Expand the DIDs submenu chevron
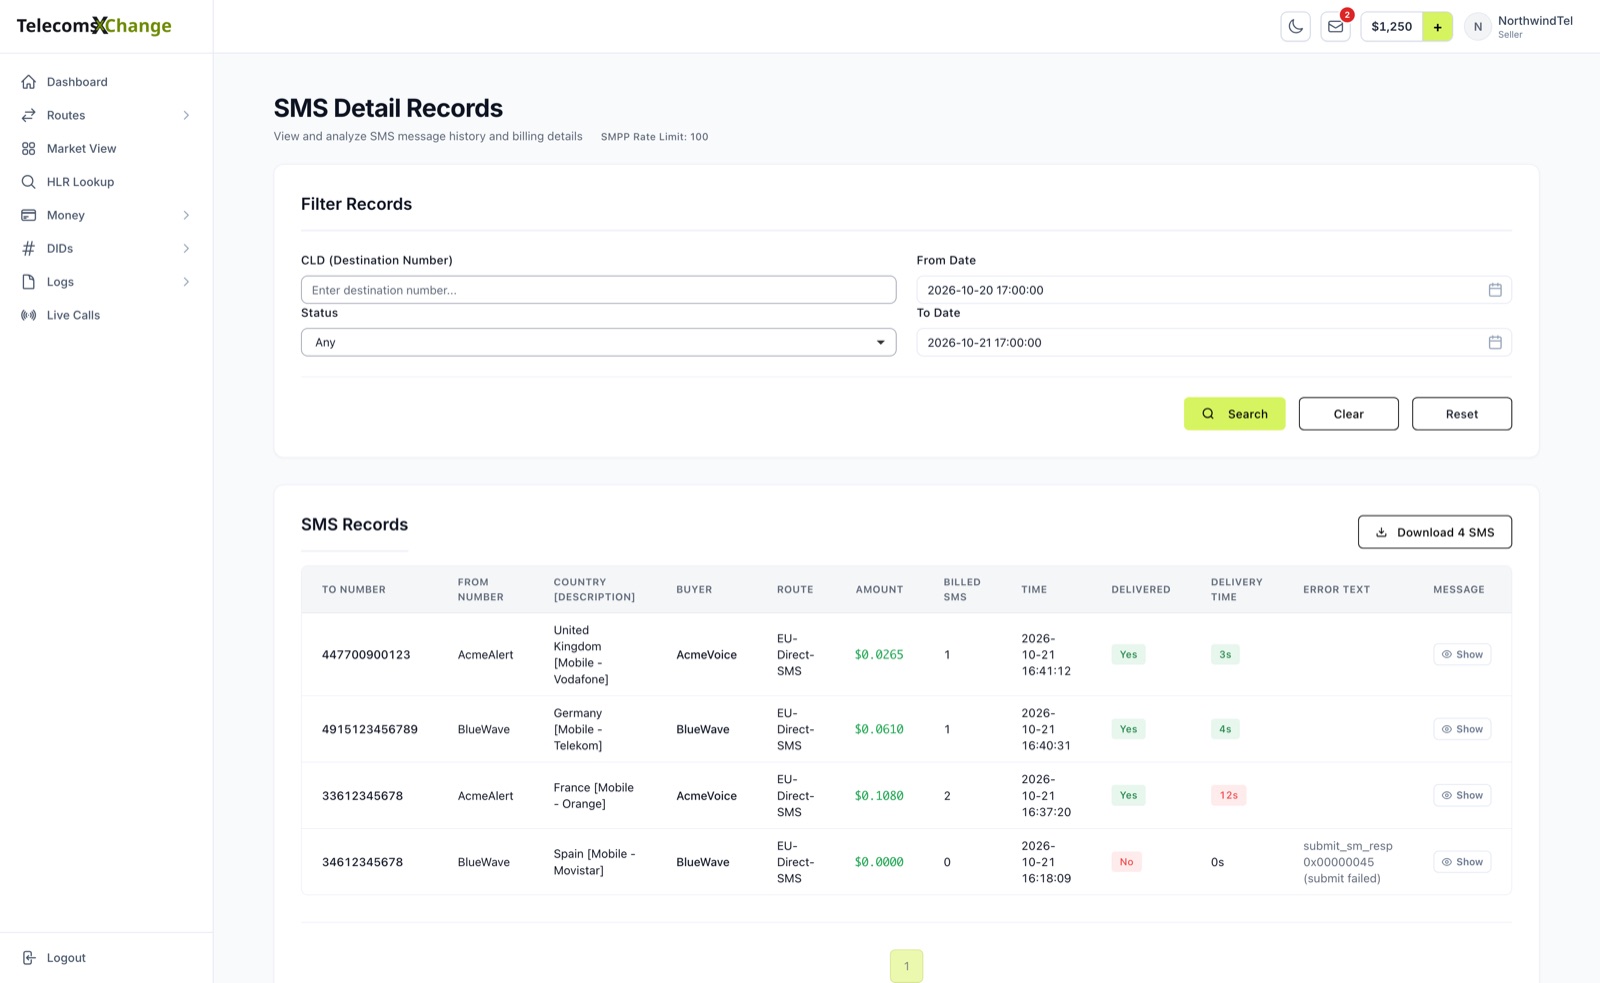The image size is (1600, 983). point(186,248)
